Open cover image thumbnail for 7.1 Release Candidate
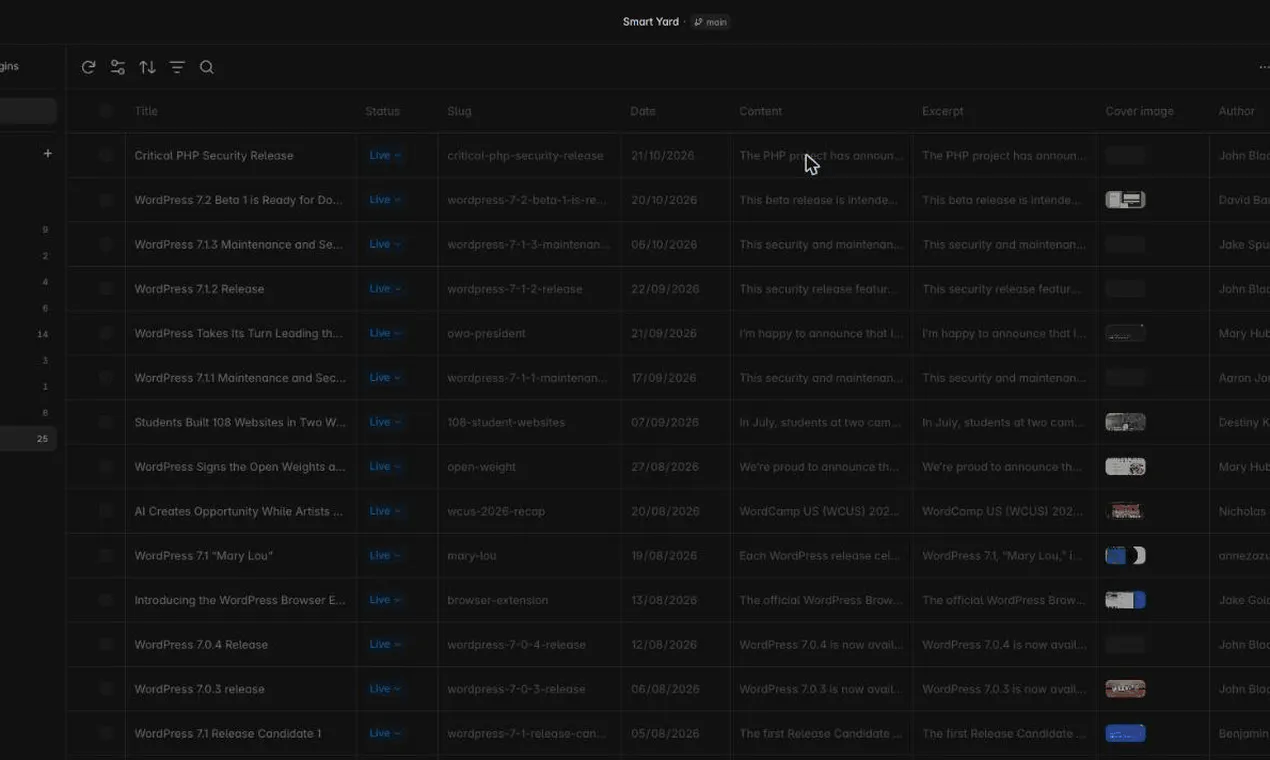Screen dimensions: 1270x760 [x=1125, y=733]
